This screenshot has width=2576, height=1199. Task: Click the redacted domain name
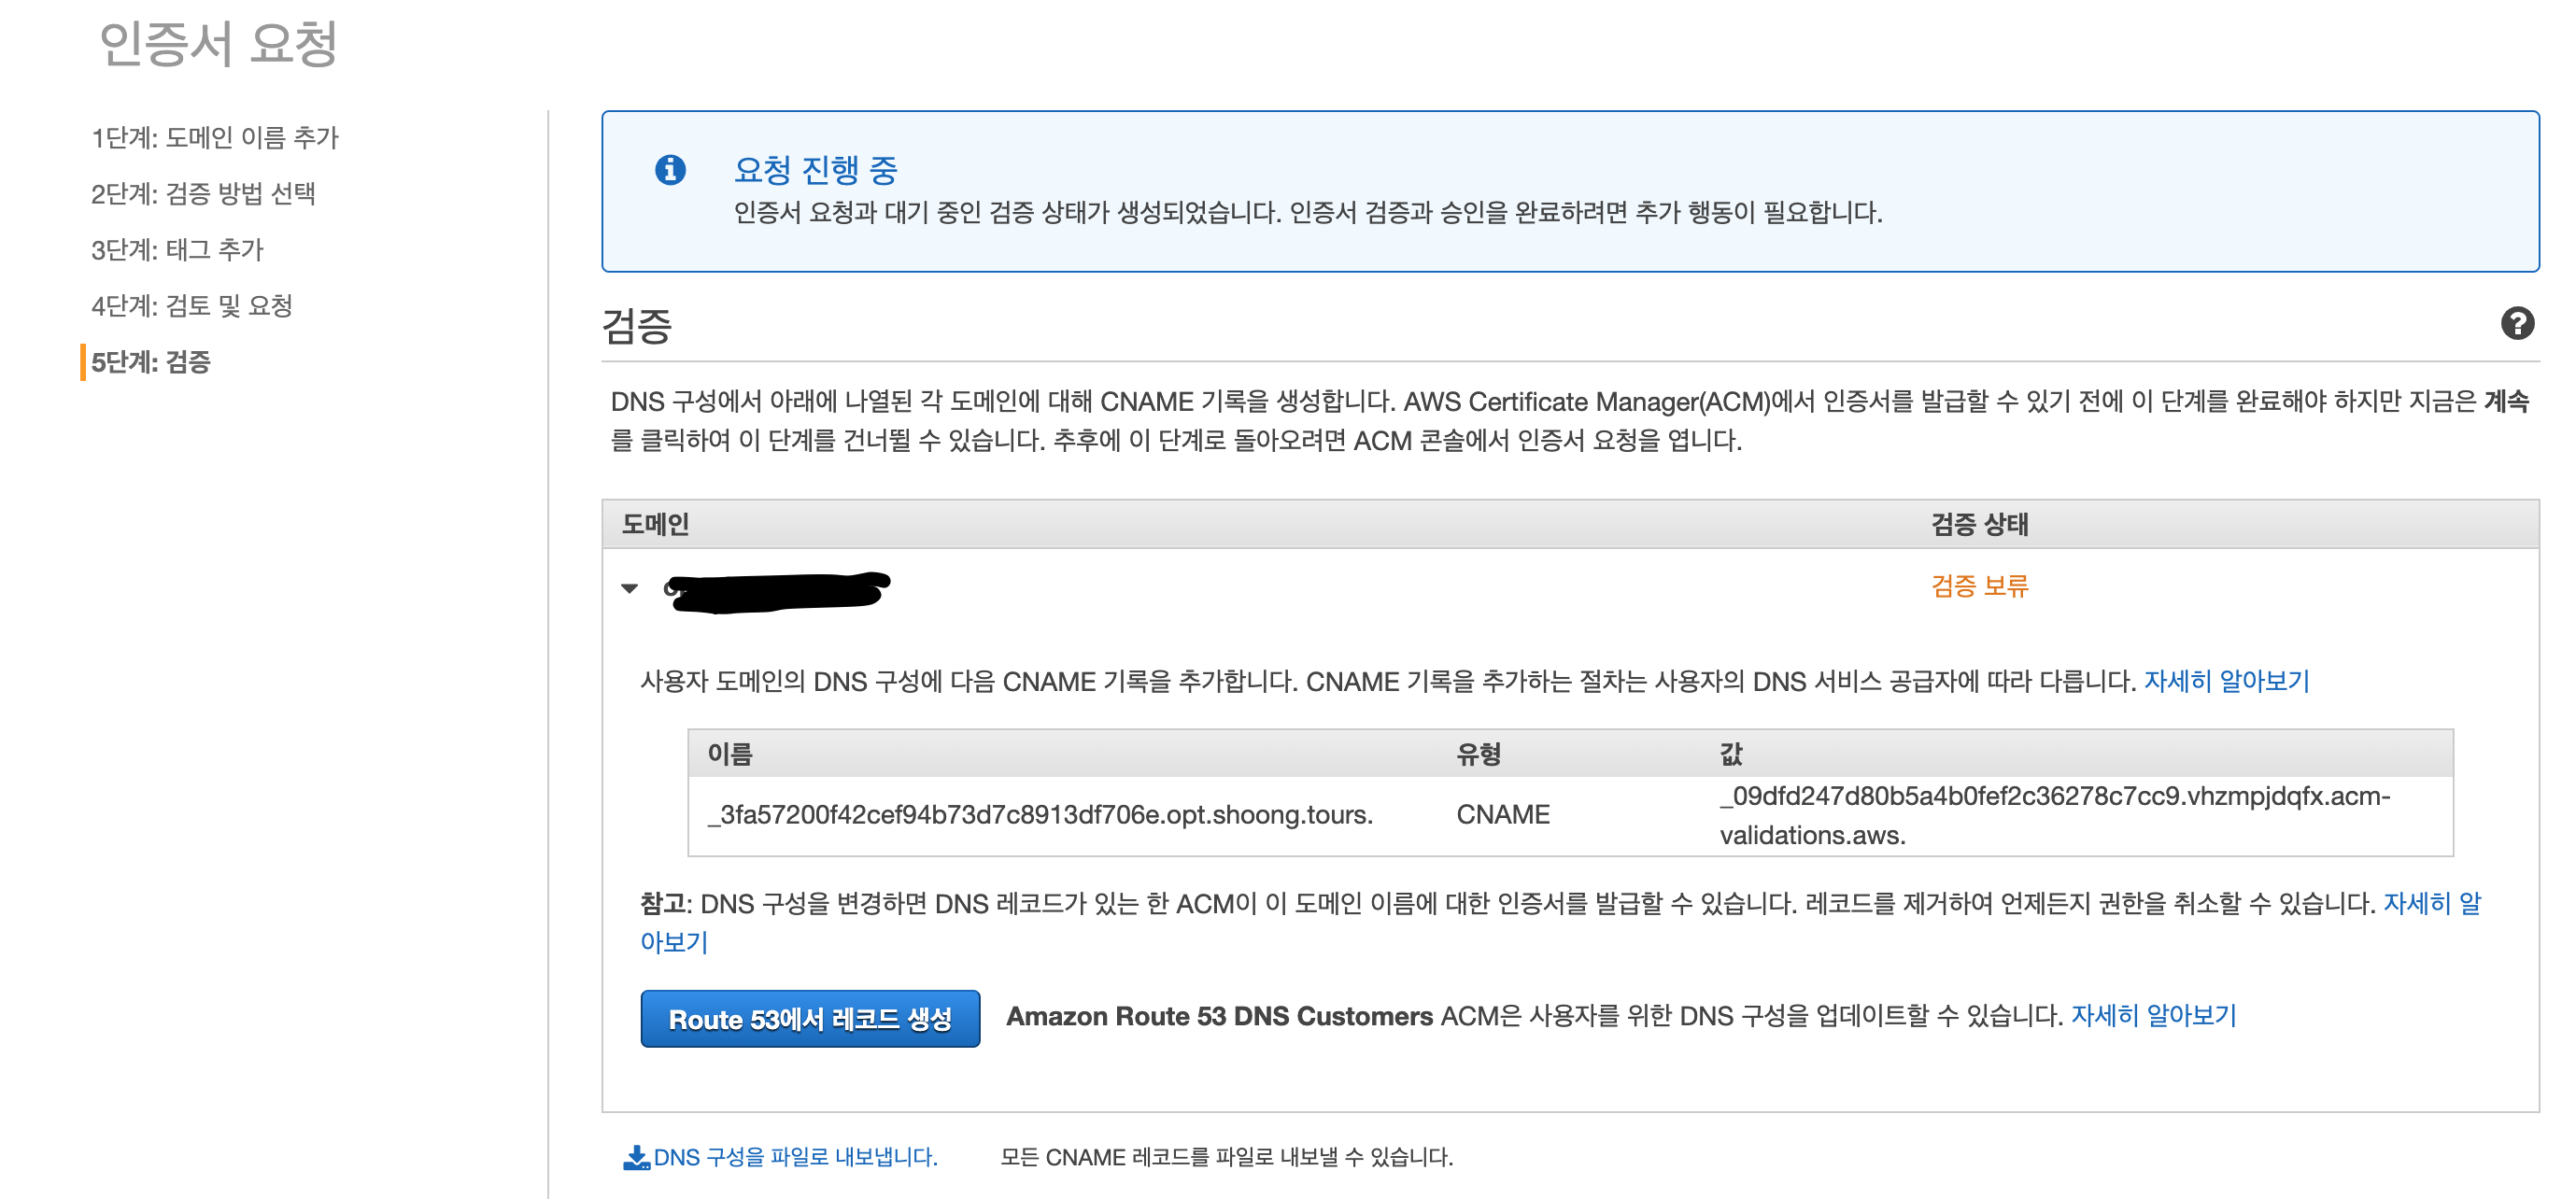778,590
